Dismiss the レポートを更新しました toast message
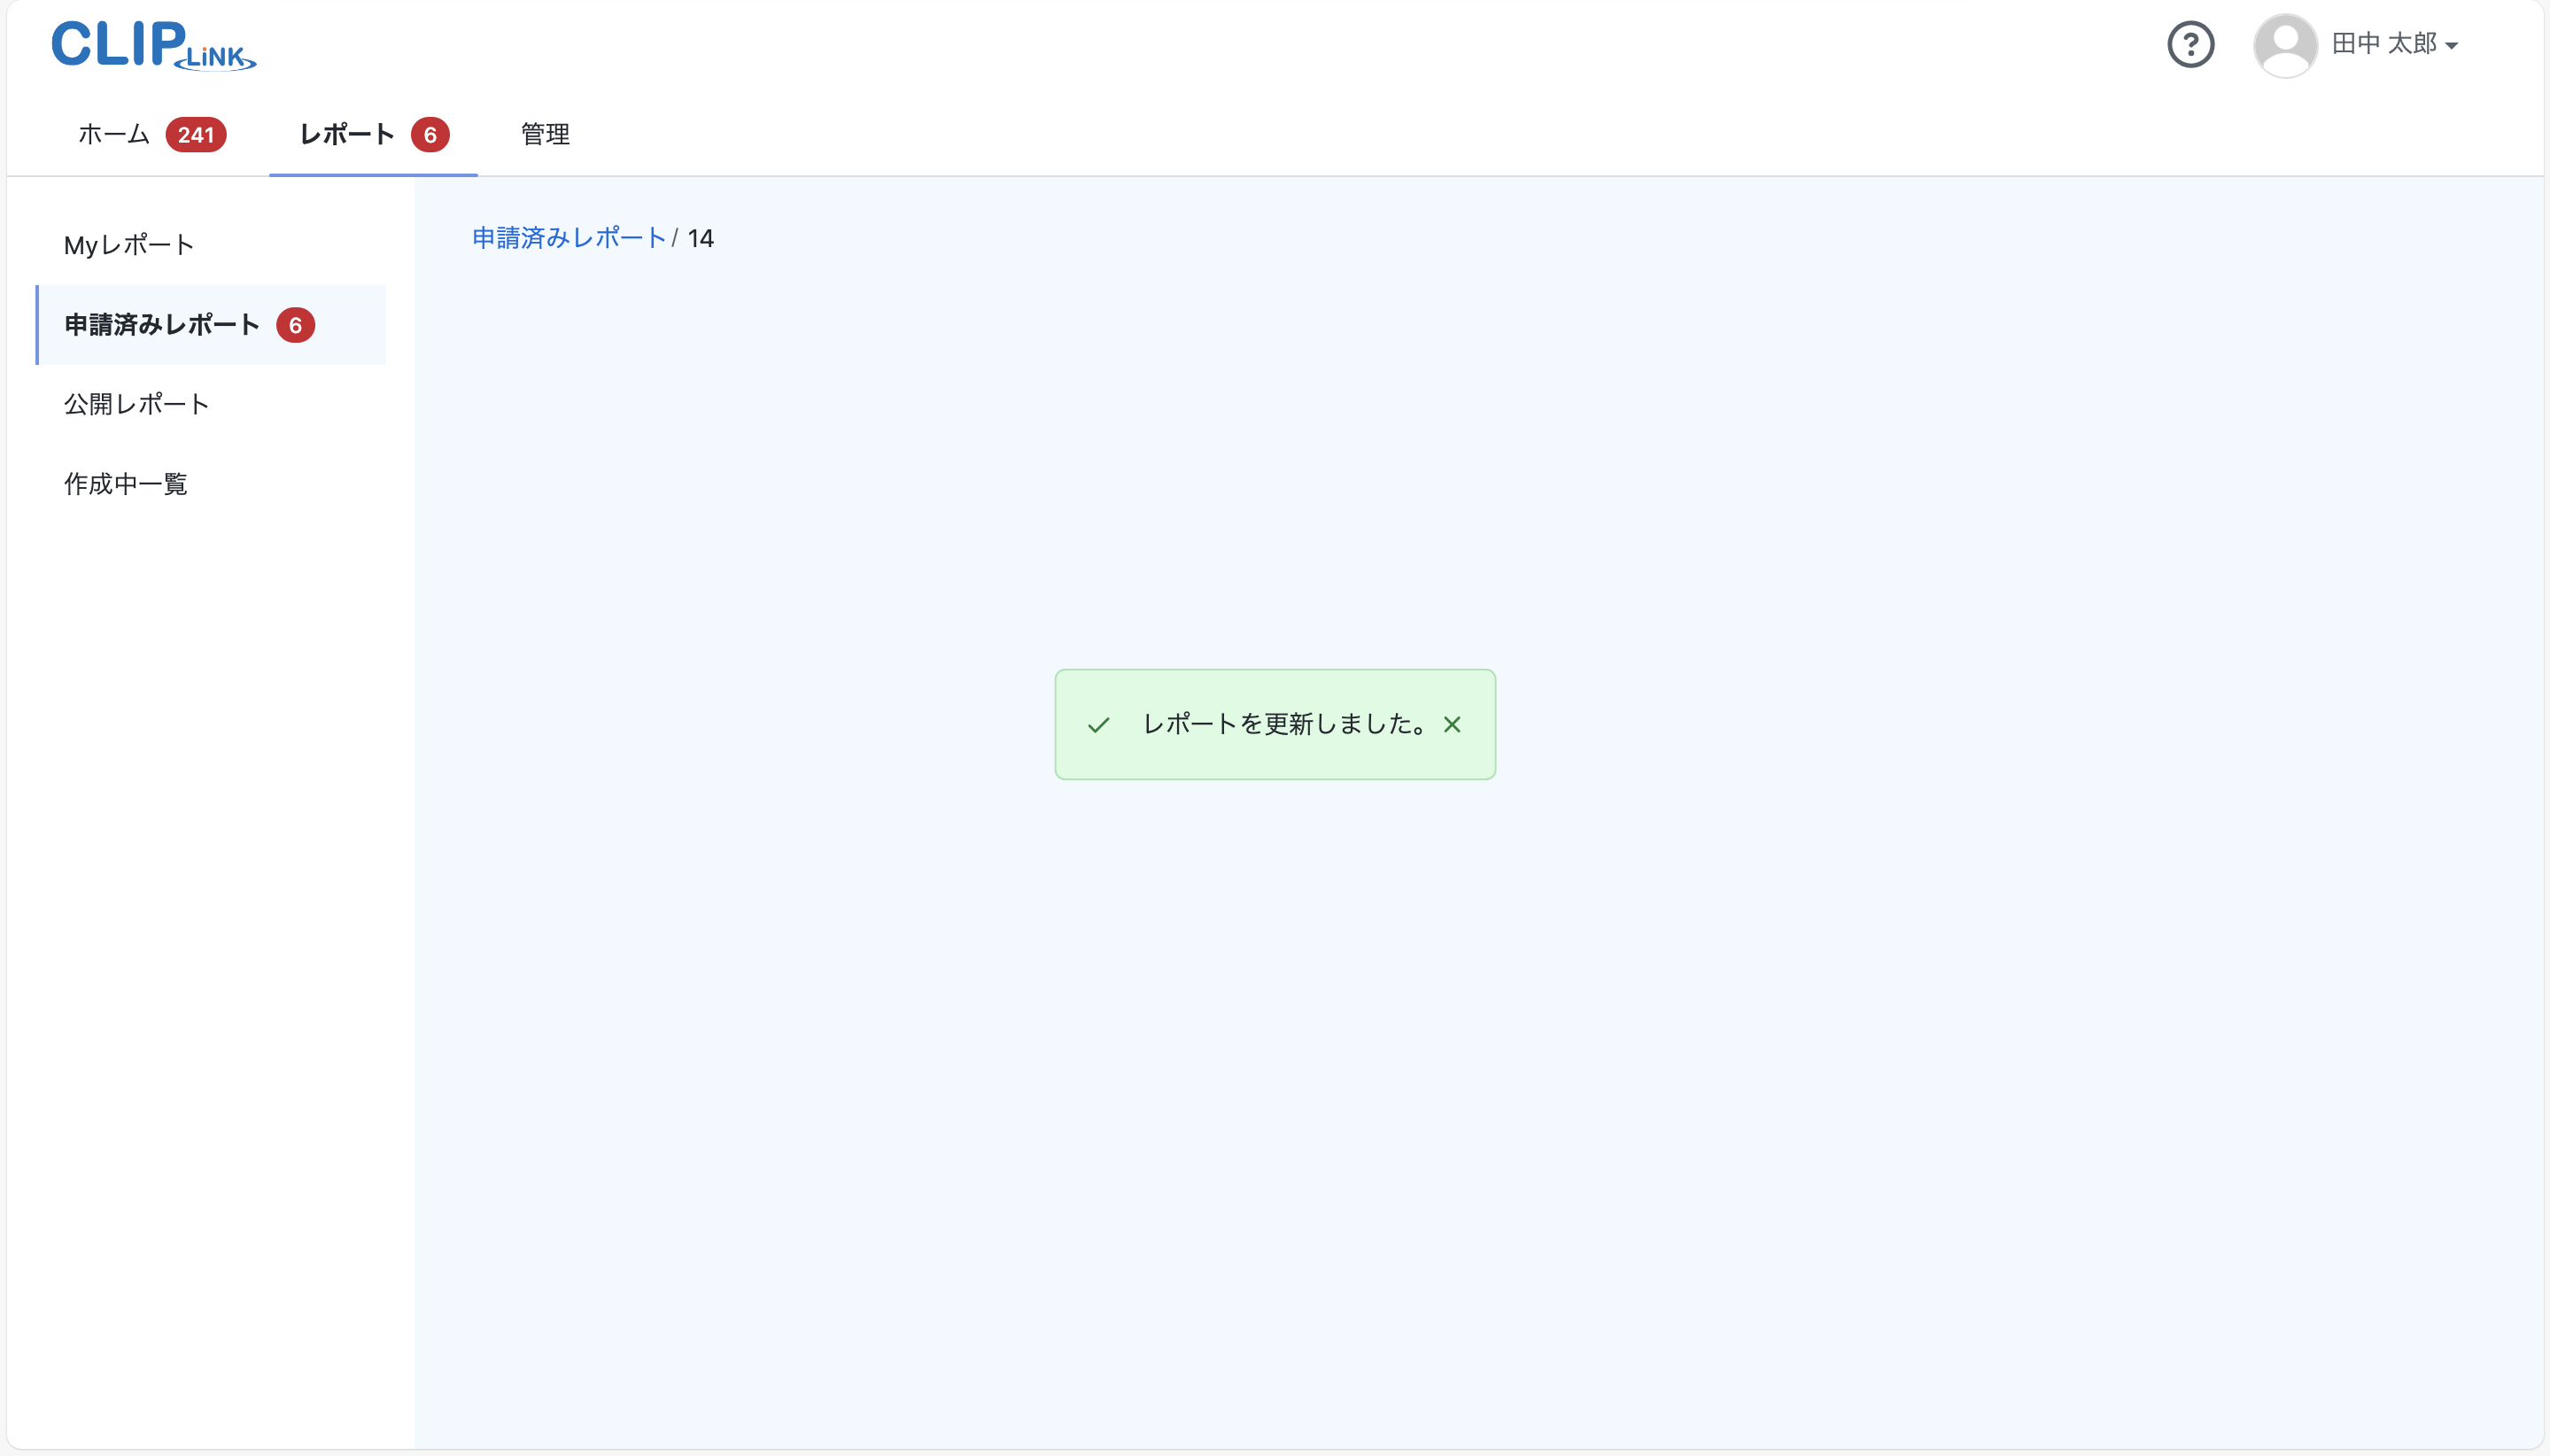 click(x=1452, y=724)
